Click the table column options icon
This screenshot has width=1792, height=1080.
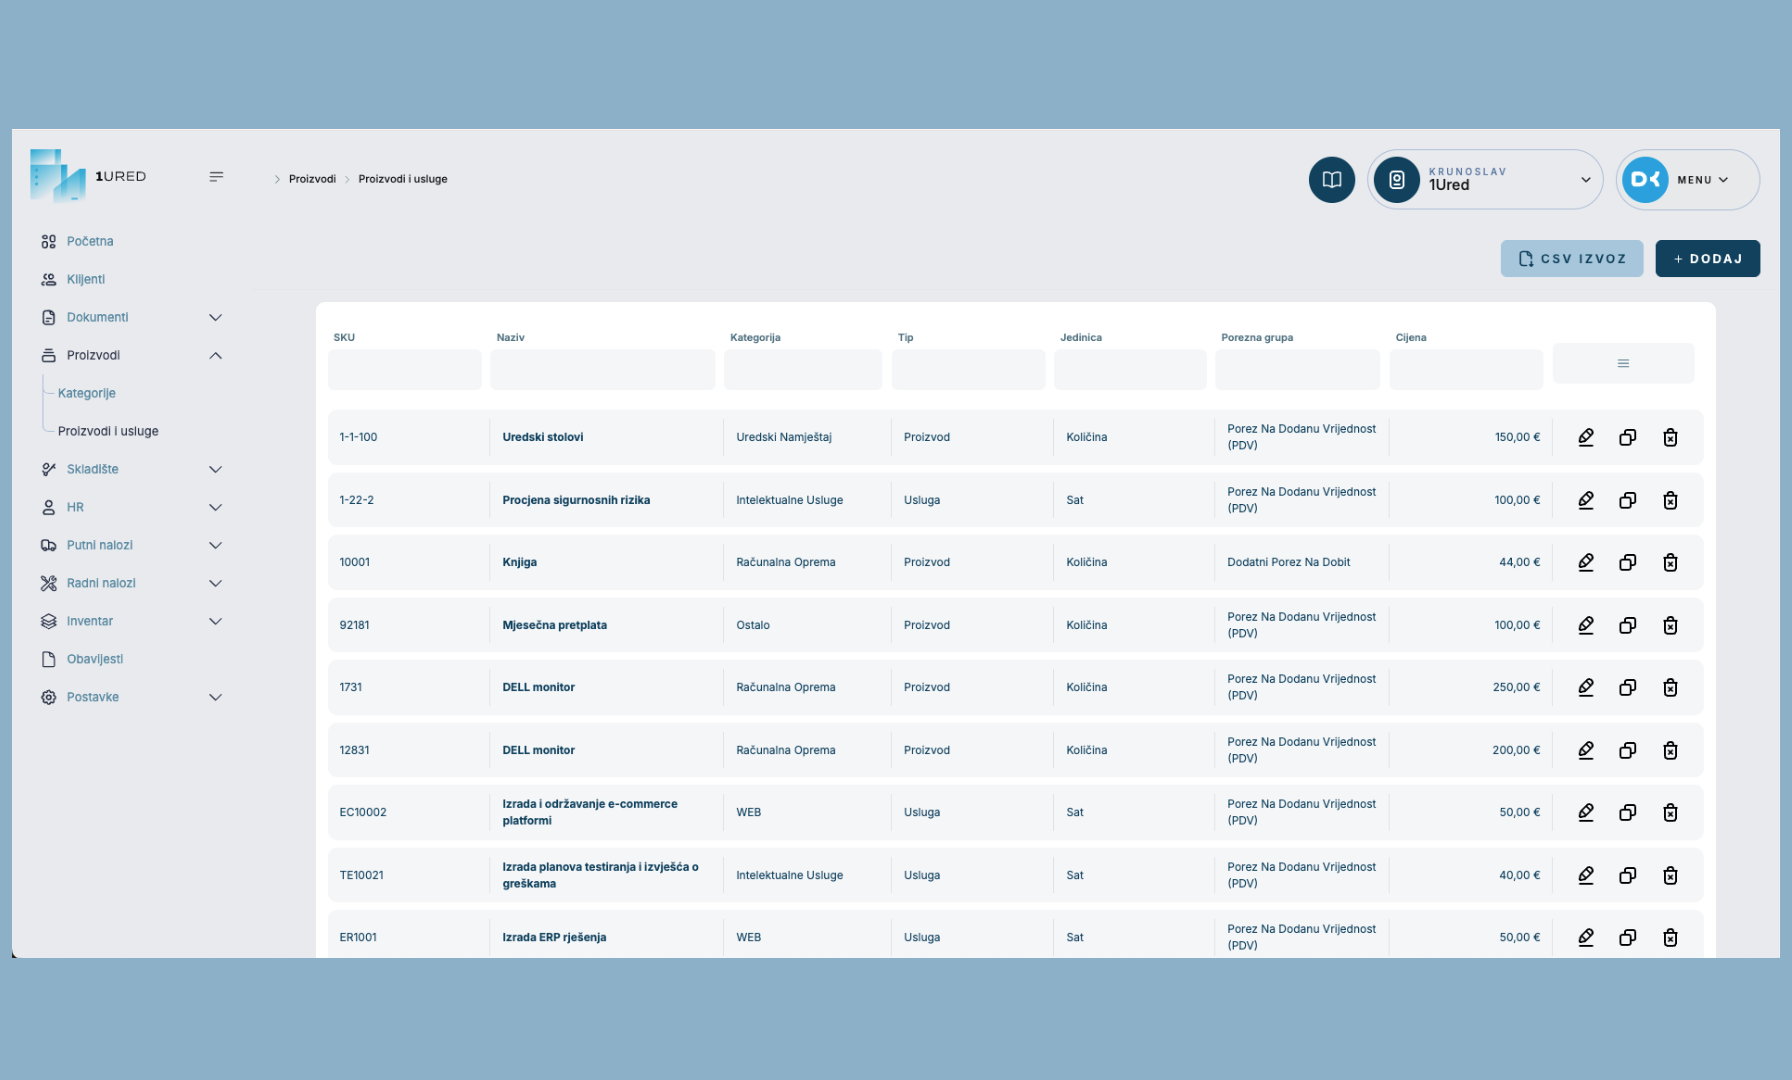[1623, 363]
